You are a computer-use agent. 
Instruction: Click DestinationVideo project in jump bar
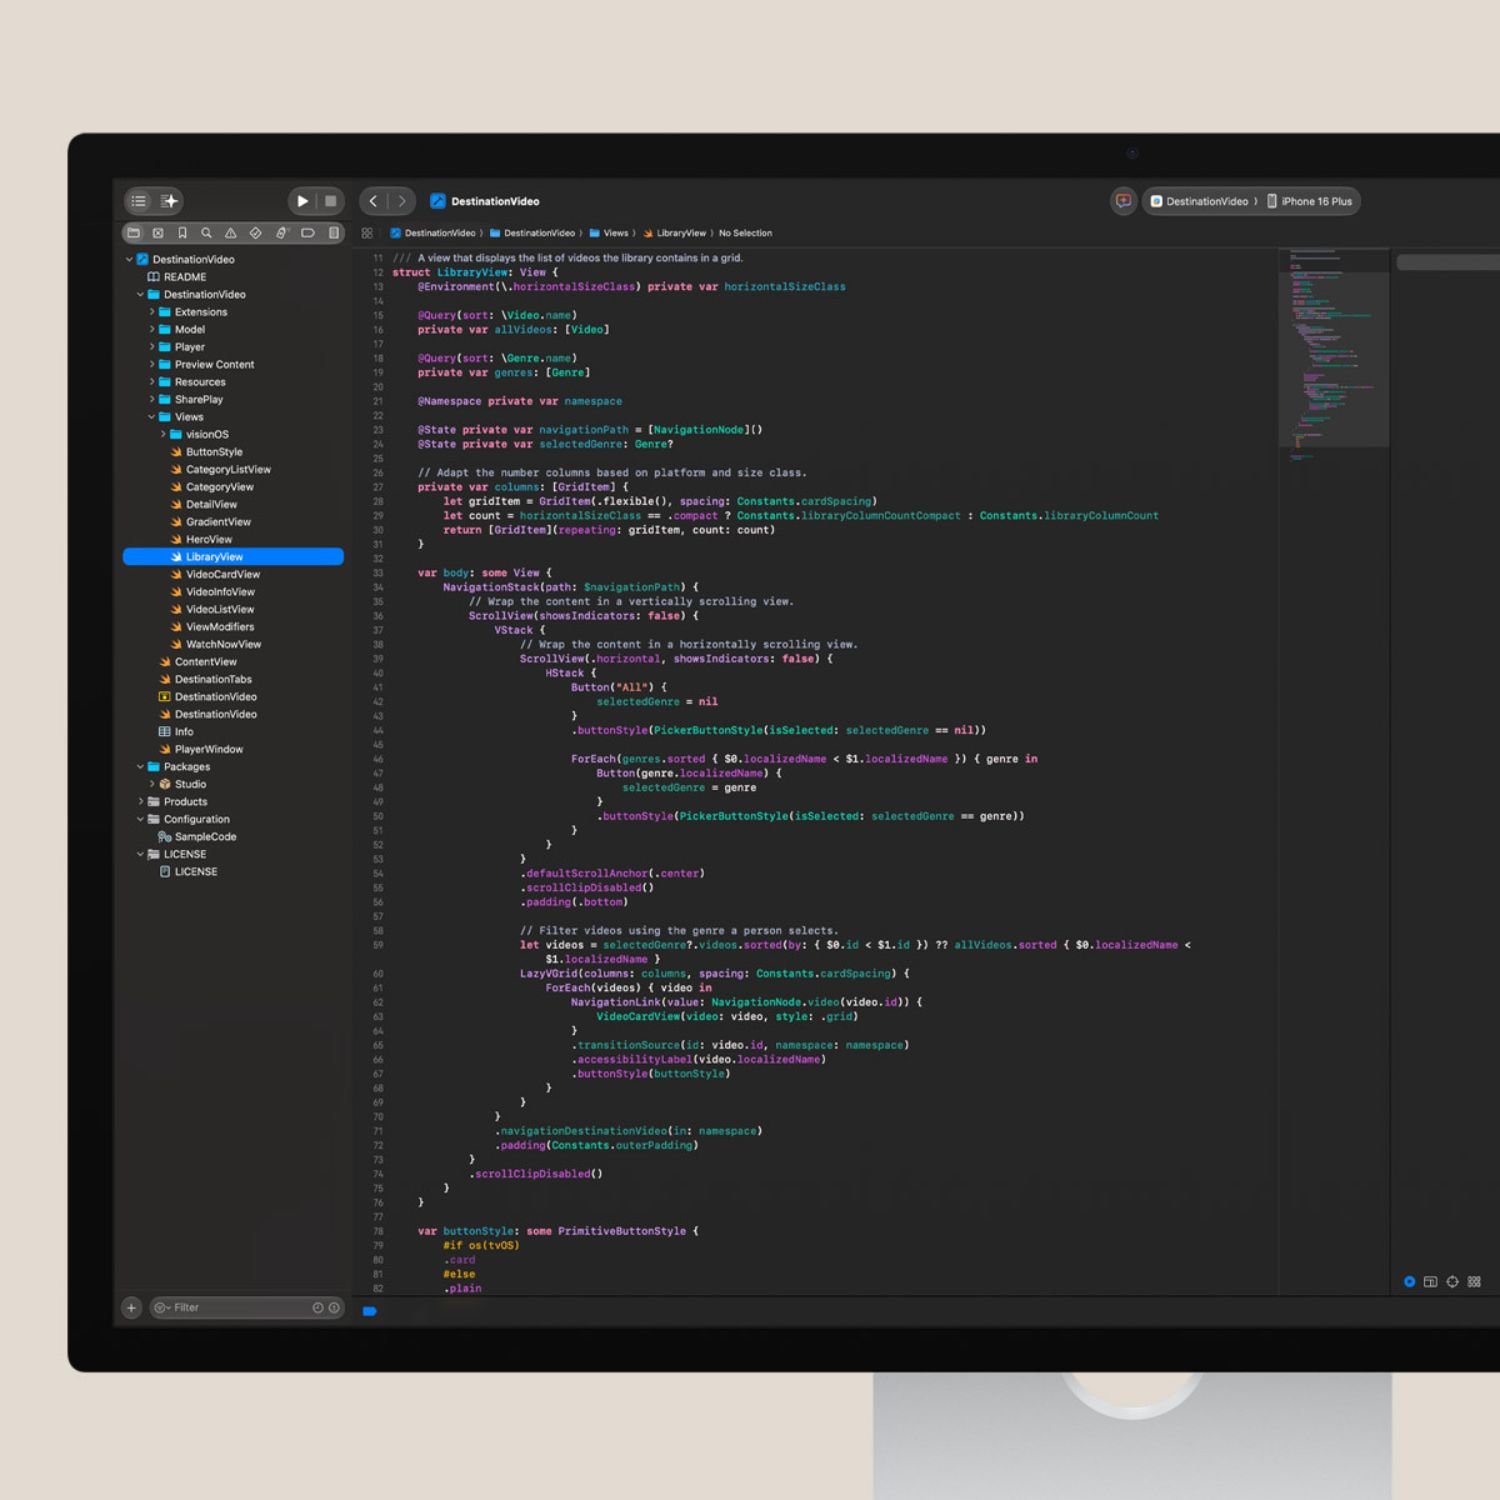(433, 233)
